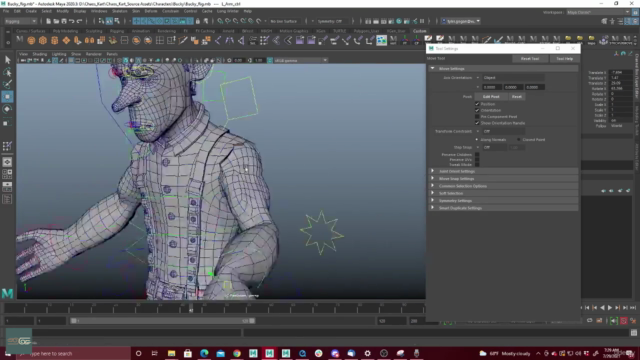Viewport: 640px width, 360px height.
Task: Click the Reset Tool button
Action: 530,59
